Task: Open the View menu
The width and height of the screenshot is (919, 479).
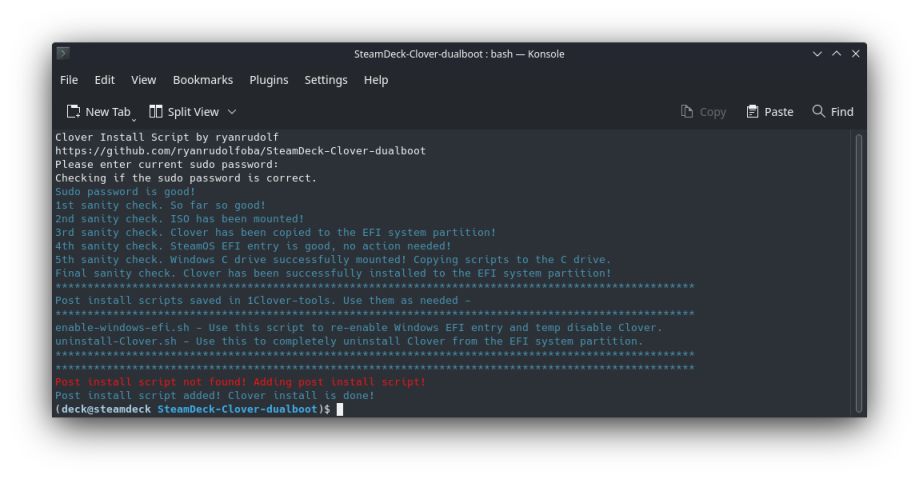Action: pos(144,80)
